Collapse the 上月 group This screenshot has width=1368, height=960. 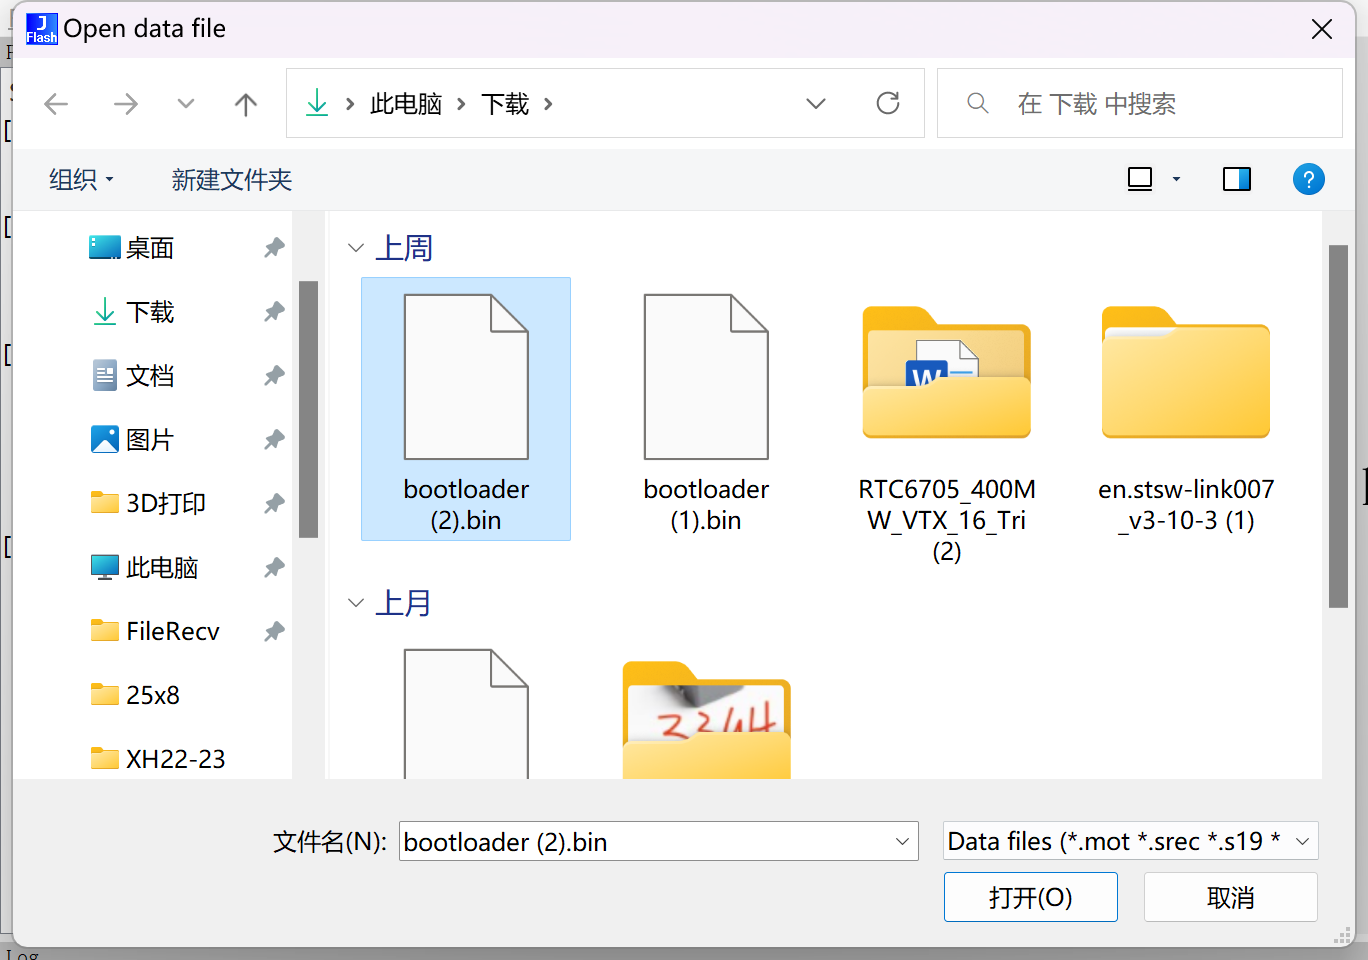(x=355, y=603)
